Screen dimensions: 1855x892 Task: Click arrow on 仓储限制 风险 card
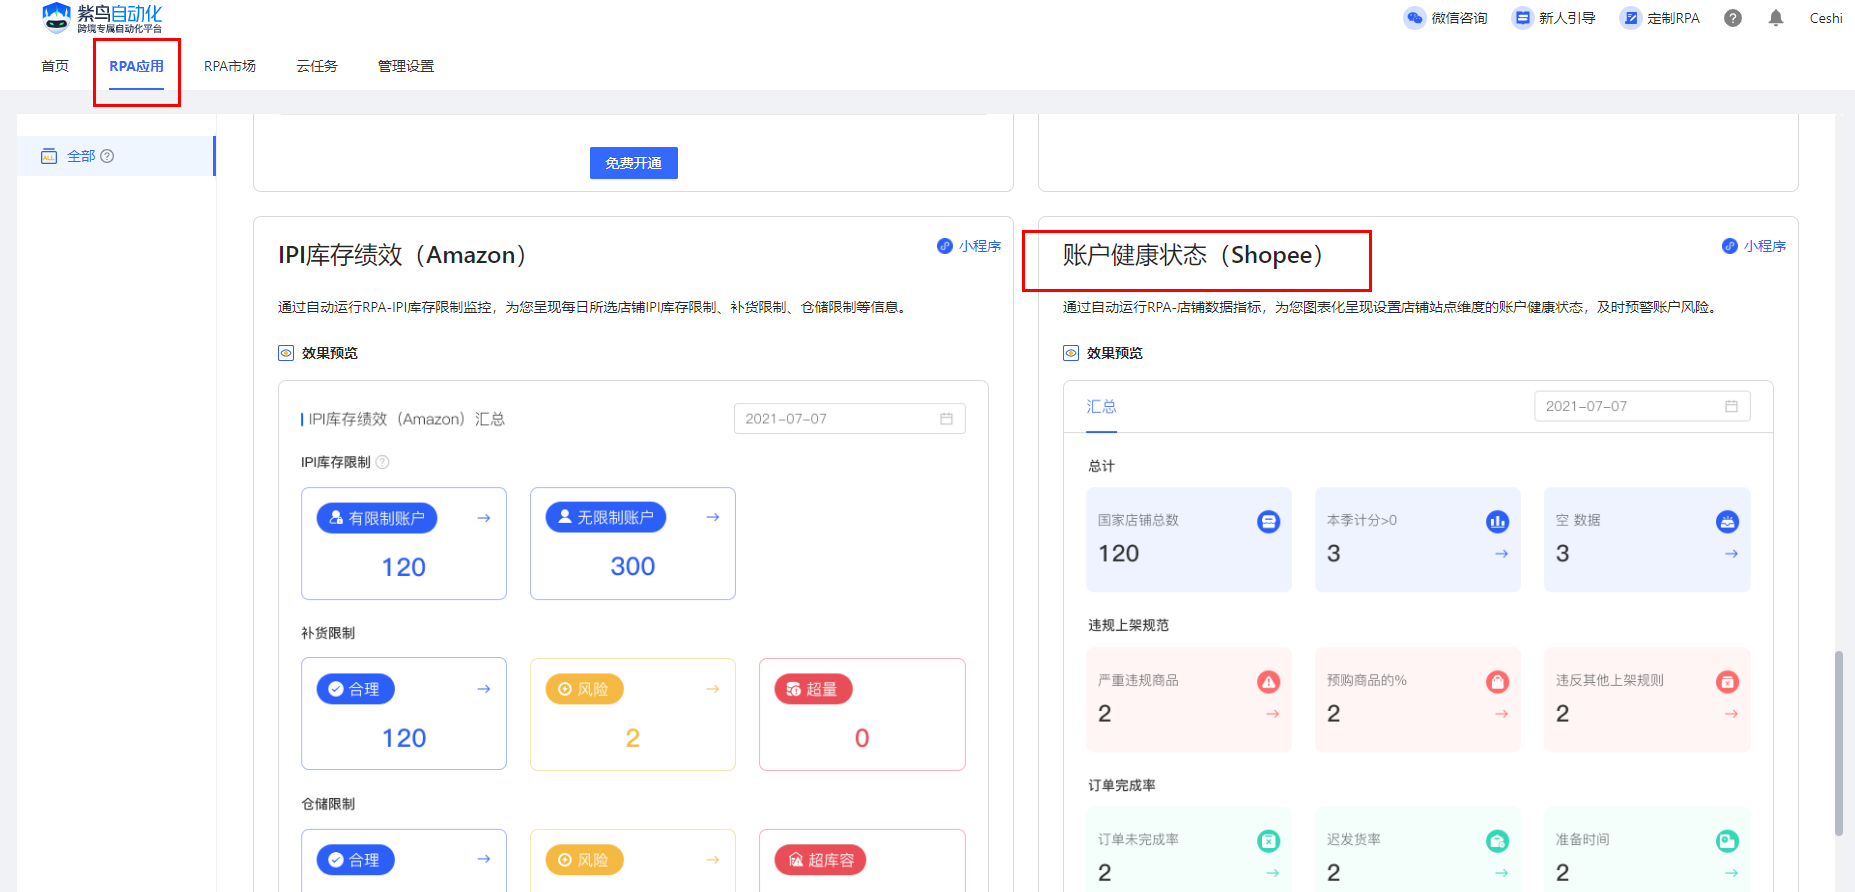click(x=713, y=859)
